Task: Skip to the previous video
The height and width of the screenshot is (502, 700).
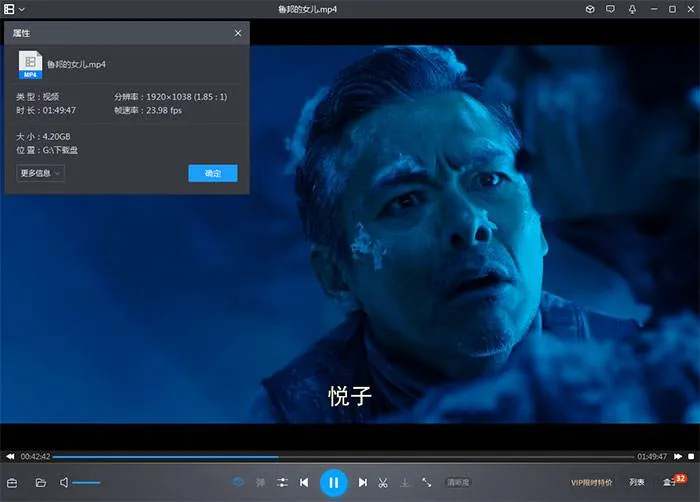Action: click(x=304, y=482)
